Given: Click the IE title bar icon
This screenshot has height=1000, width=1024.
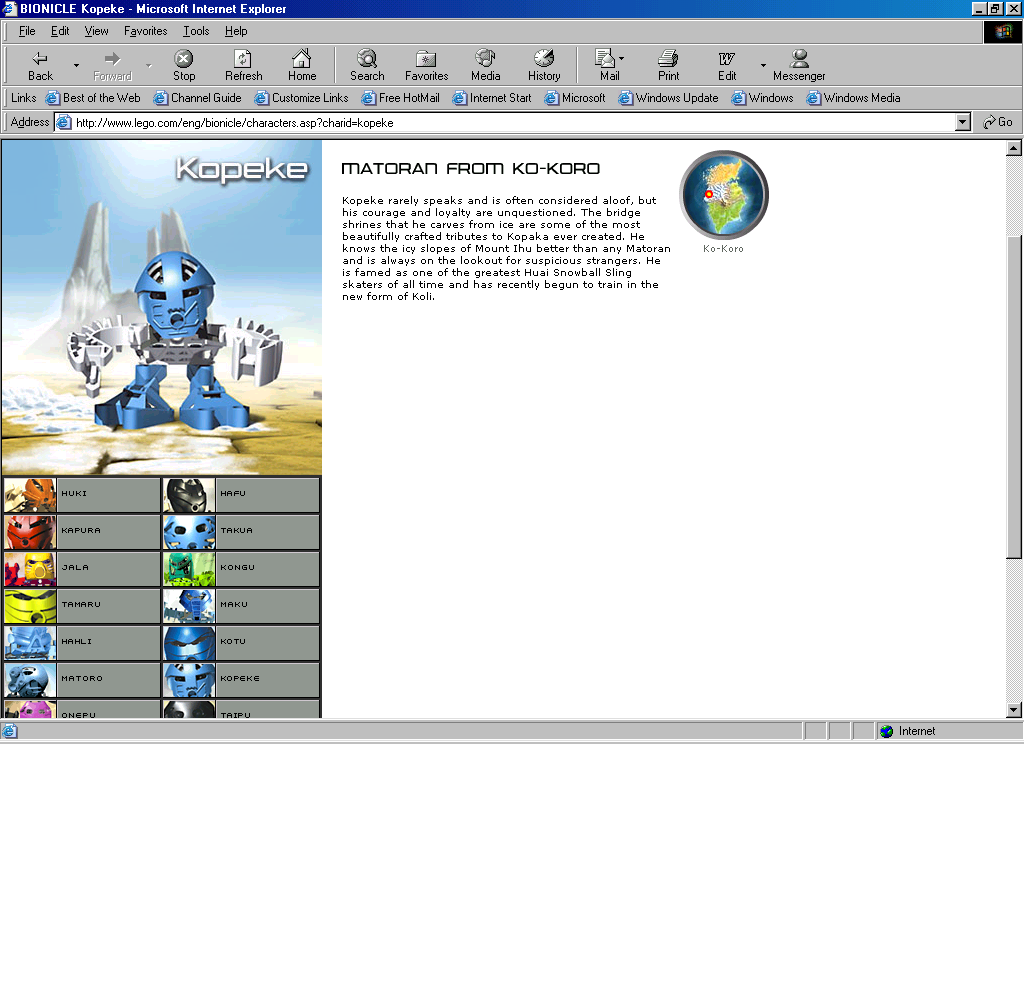Looking at the screenshot, I should [x=9, y=8].
